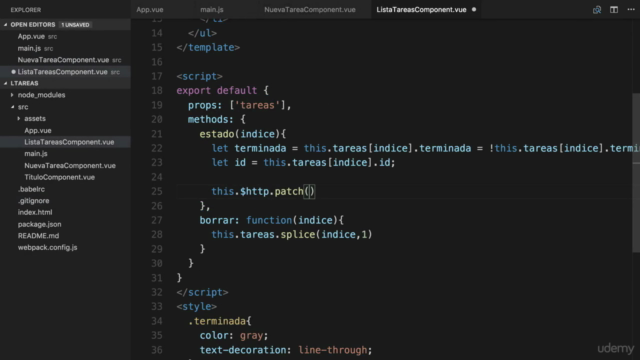This screenshot has height=360, width=640.
Task: Click '</template>' on line 15
Action: (208, 47)
